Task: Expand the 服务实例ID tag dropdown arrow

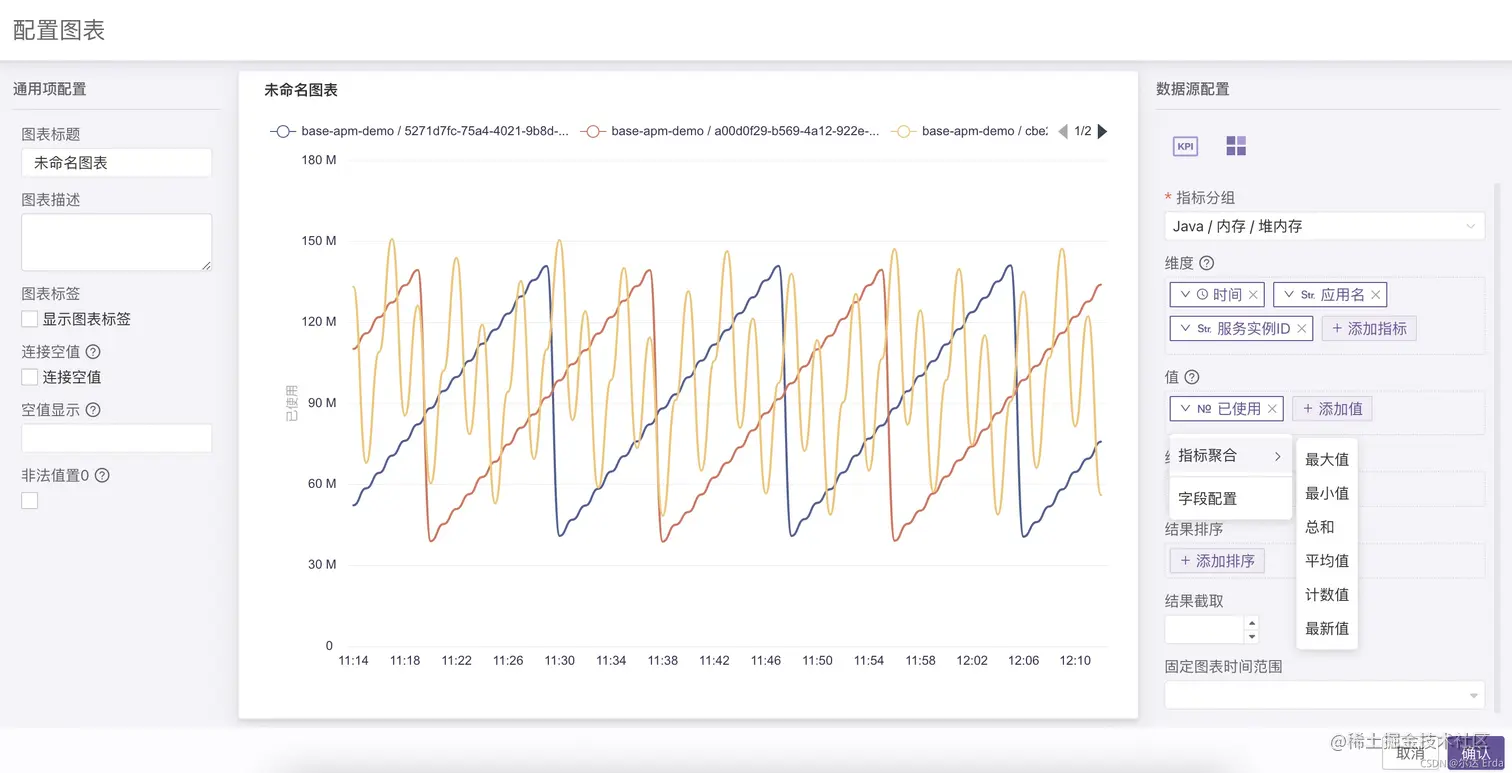Action: (1185, 328)
